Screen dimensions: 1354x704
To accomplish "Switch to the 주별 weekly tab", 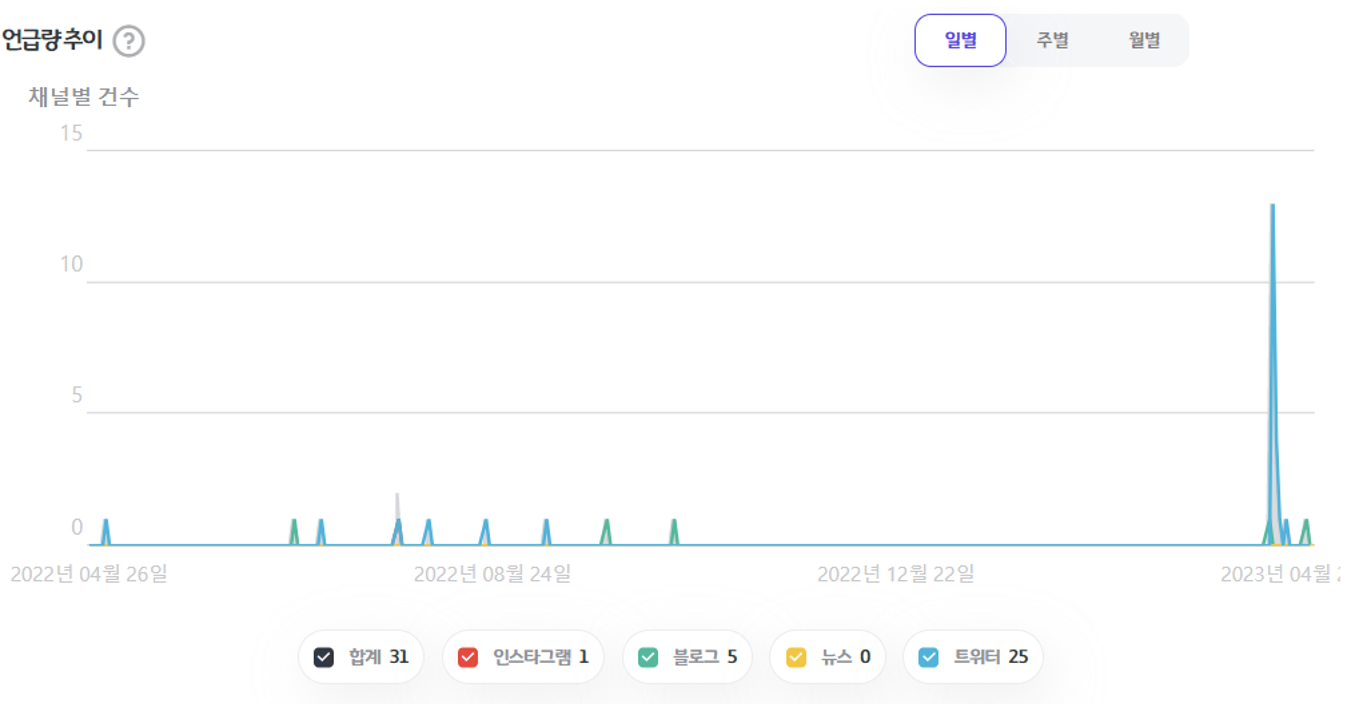I will click(1052, 40).
